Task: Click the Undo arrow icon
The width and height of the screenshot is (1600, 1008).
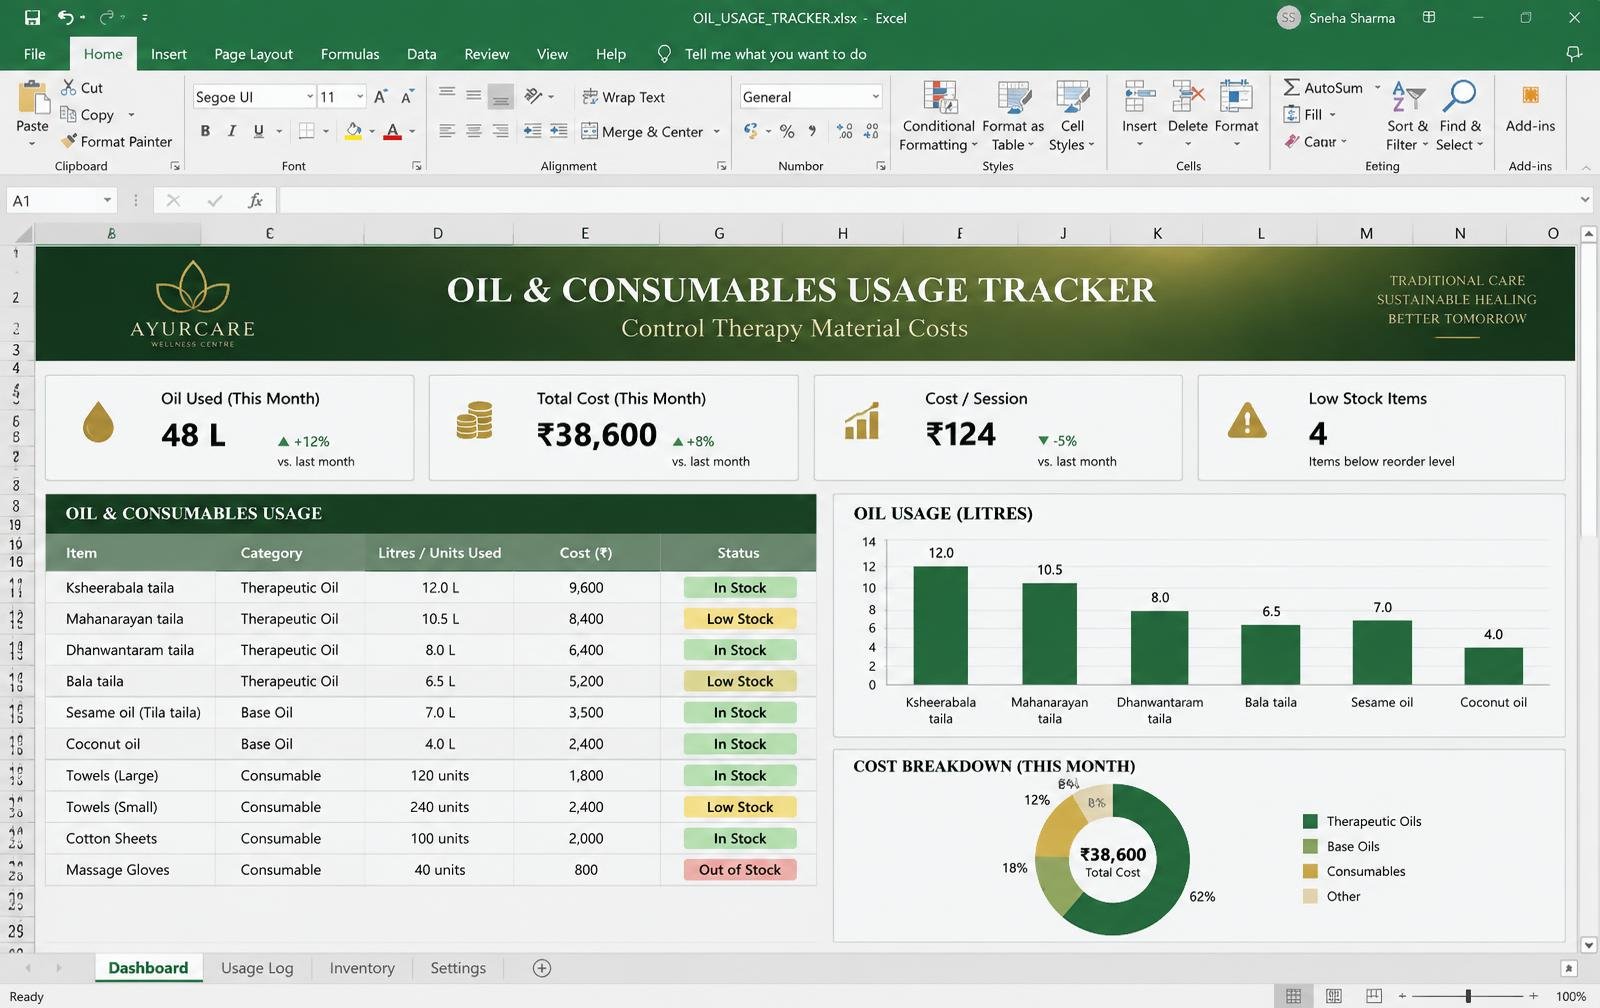Action: pos(65,17)
